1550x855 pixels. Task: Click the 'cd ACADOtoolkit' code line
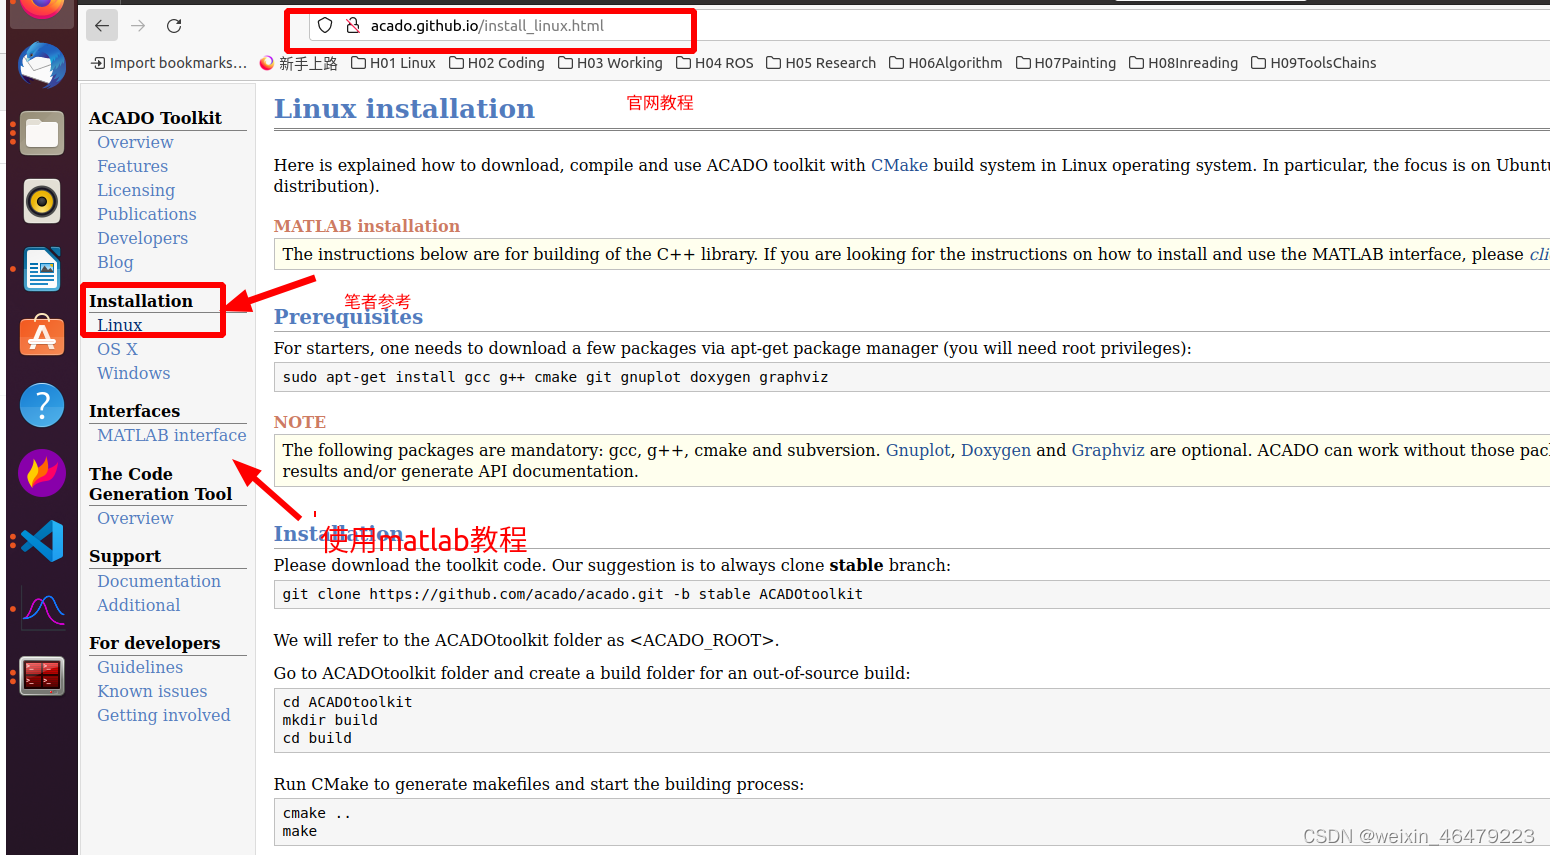tap(347, 702)
